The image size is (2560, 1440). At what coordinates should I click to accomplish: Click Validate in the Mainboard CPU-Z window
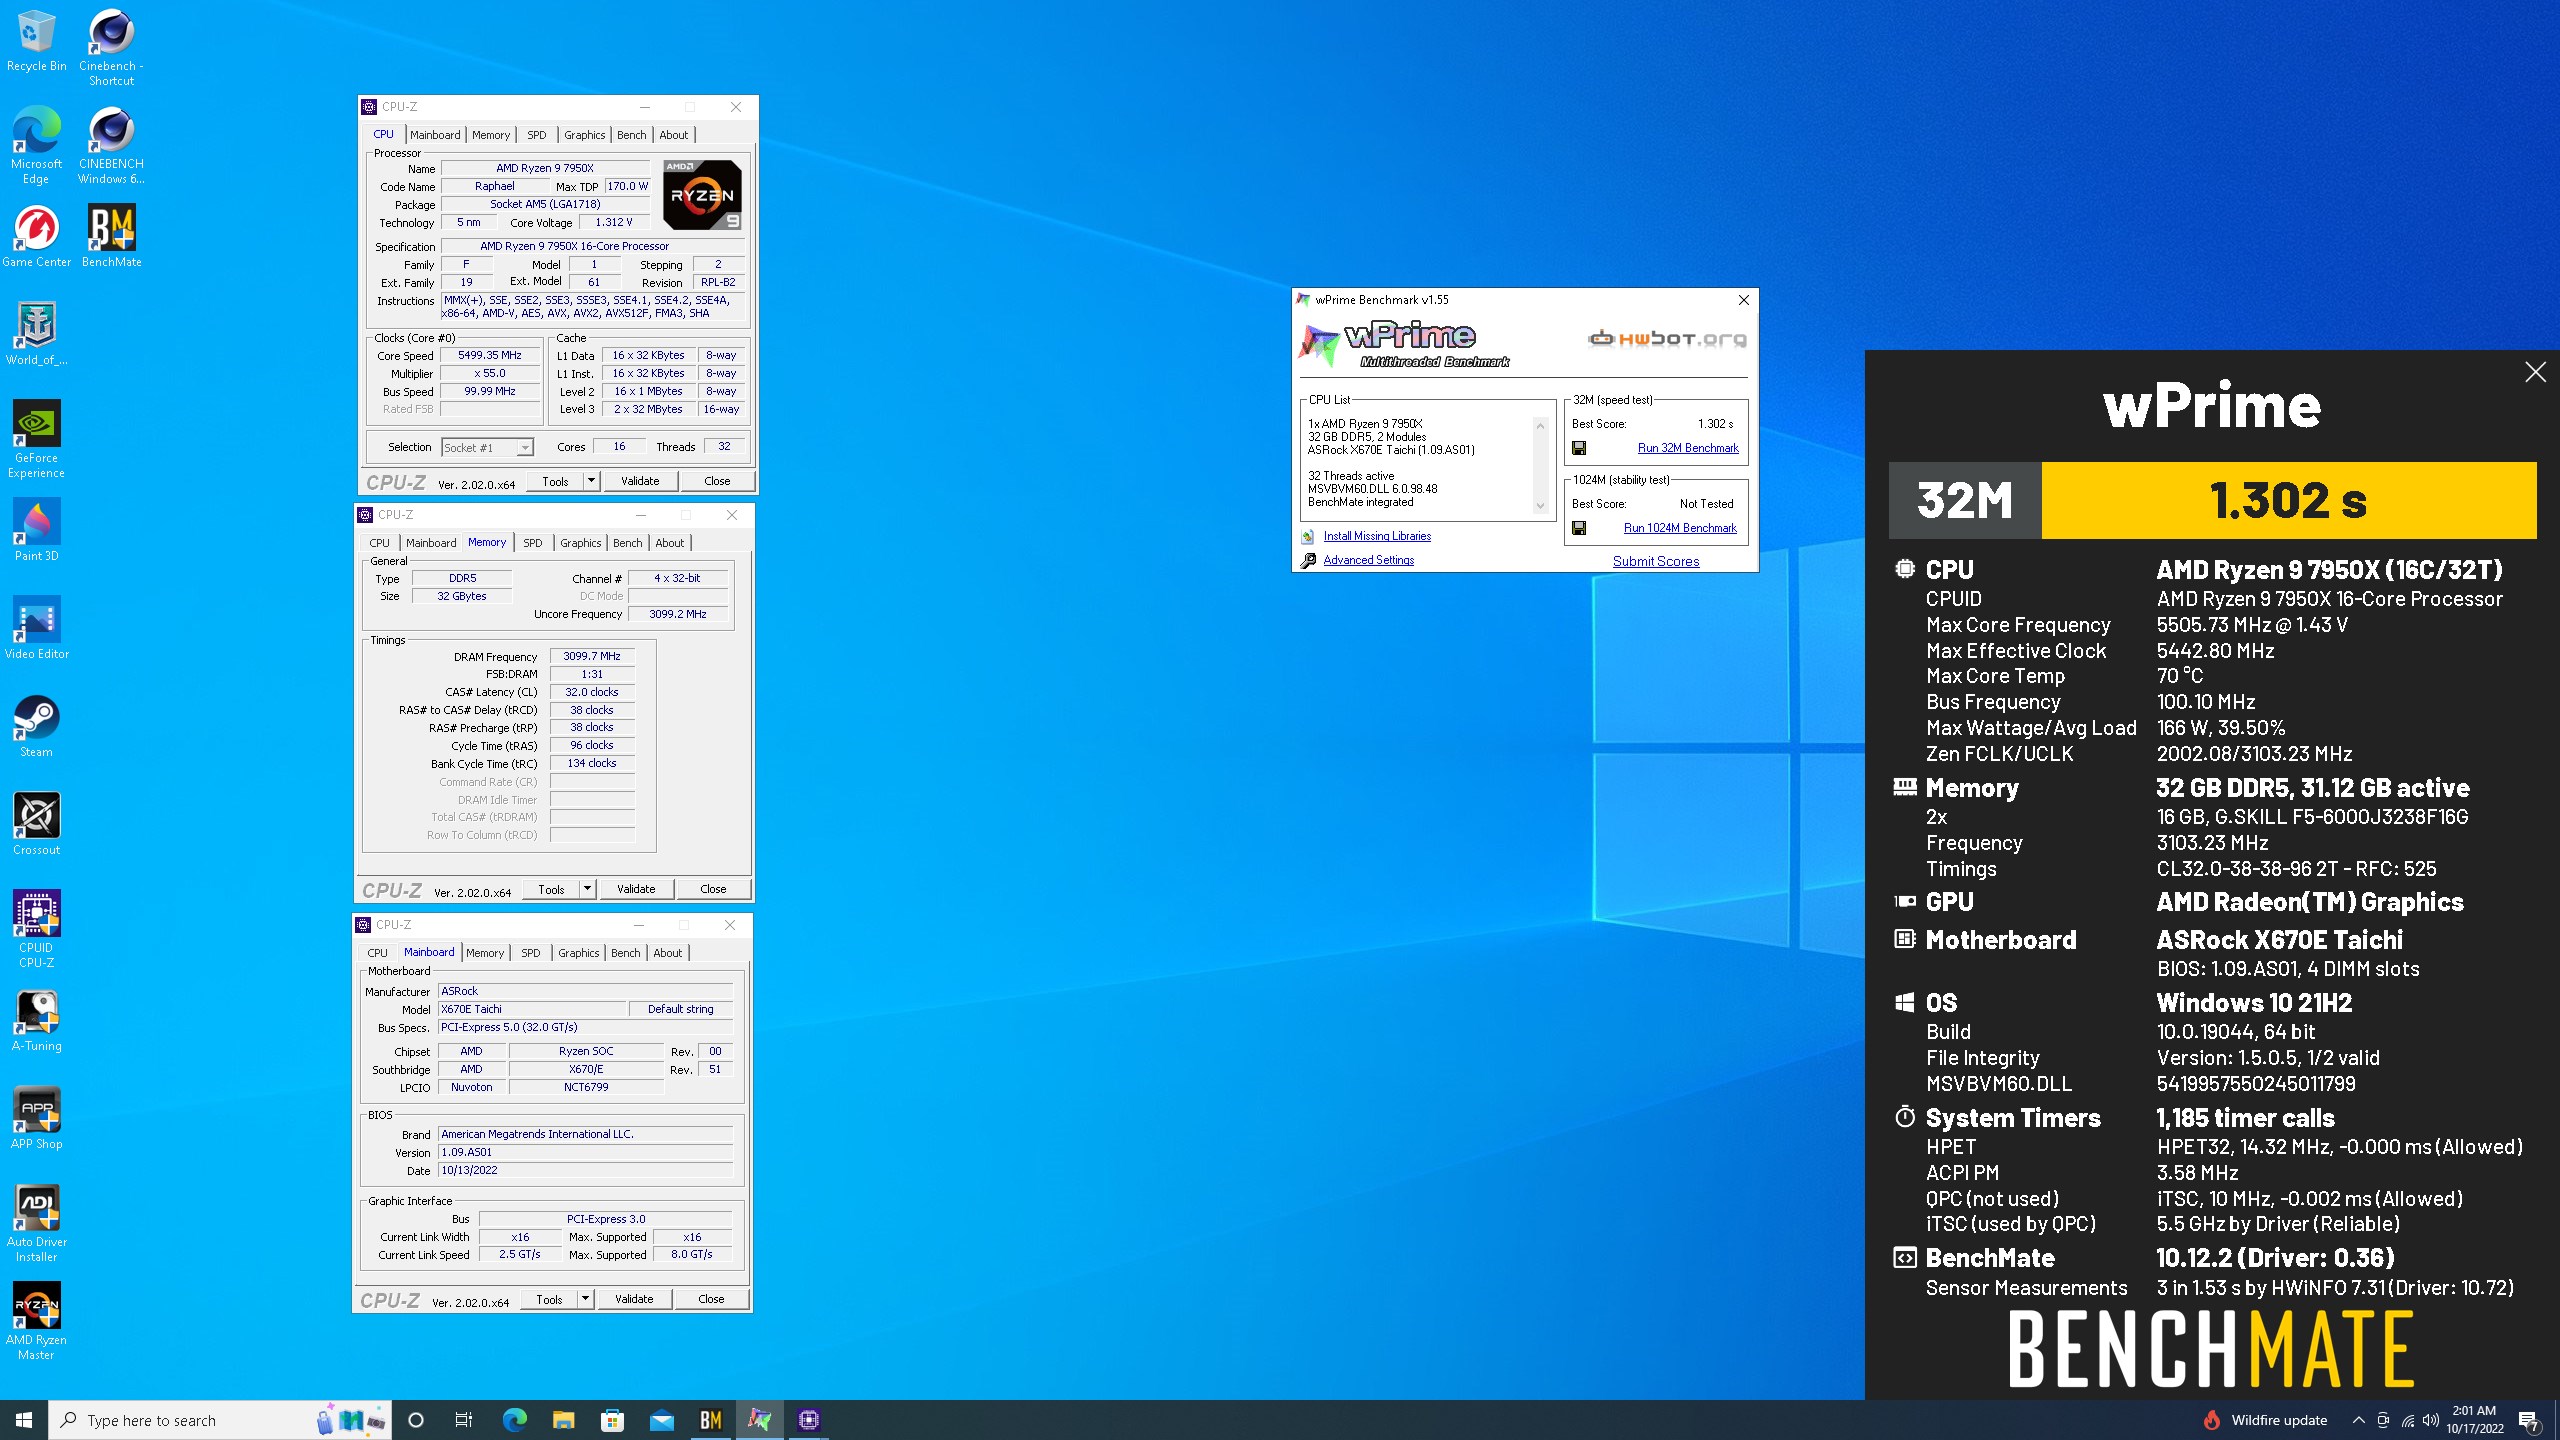point(634,1299)
